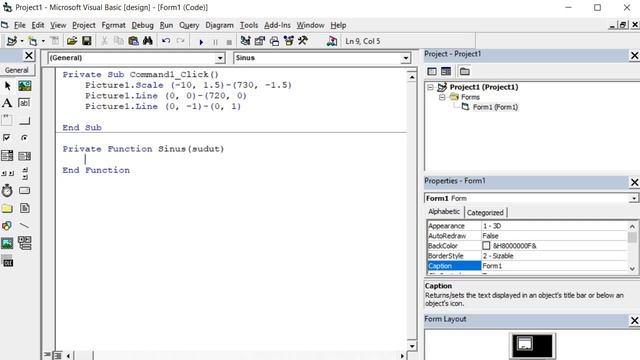Select the Pointer tool in the toolbox
The width and height of the screenshot is (640, 360).
tap(7, 86)
